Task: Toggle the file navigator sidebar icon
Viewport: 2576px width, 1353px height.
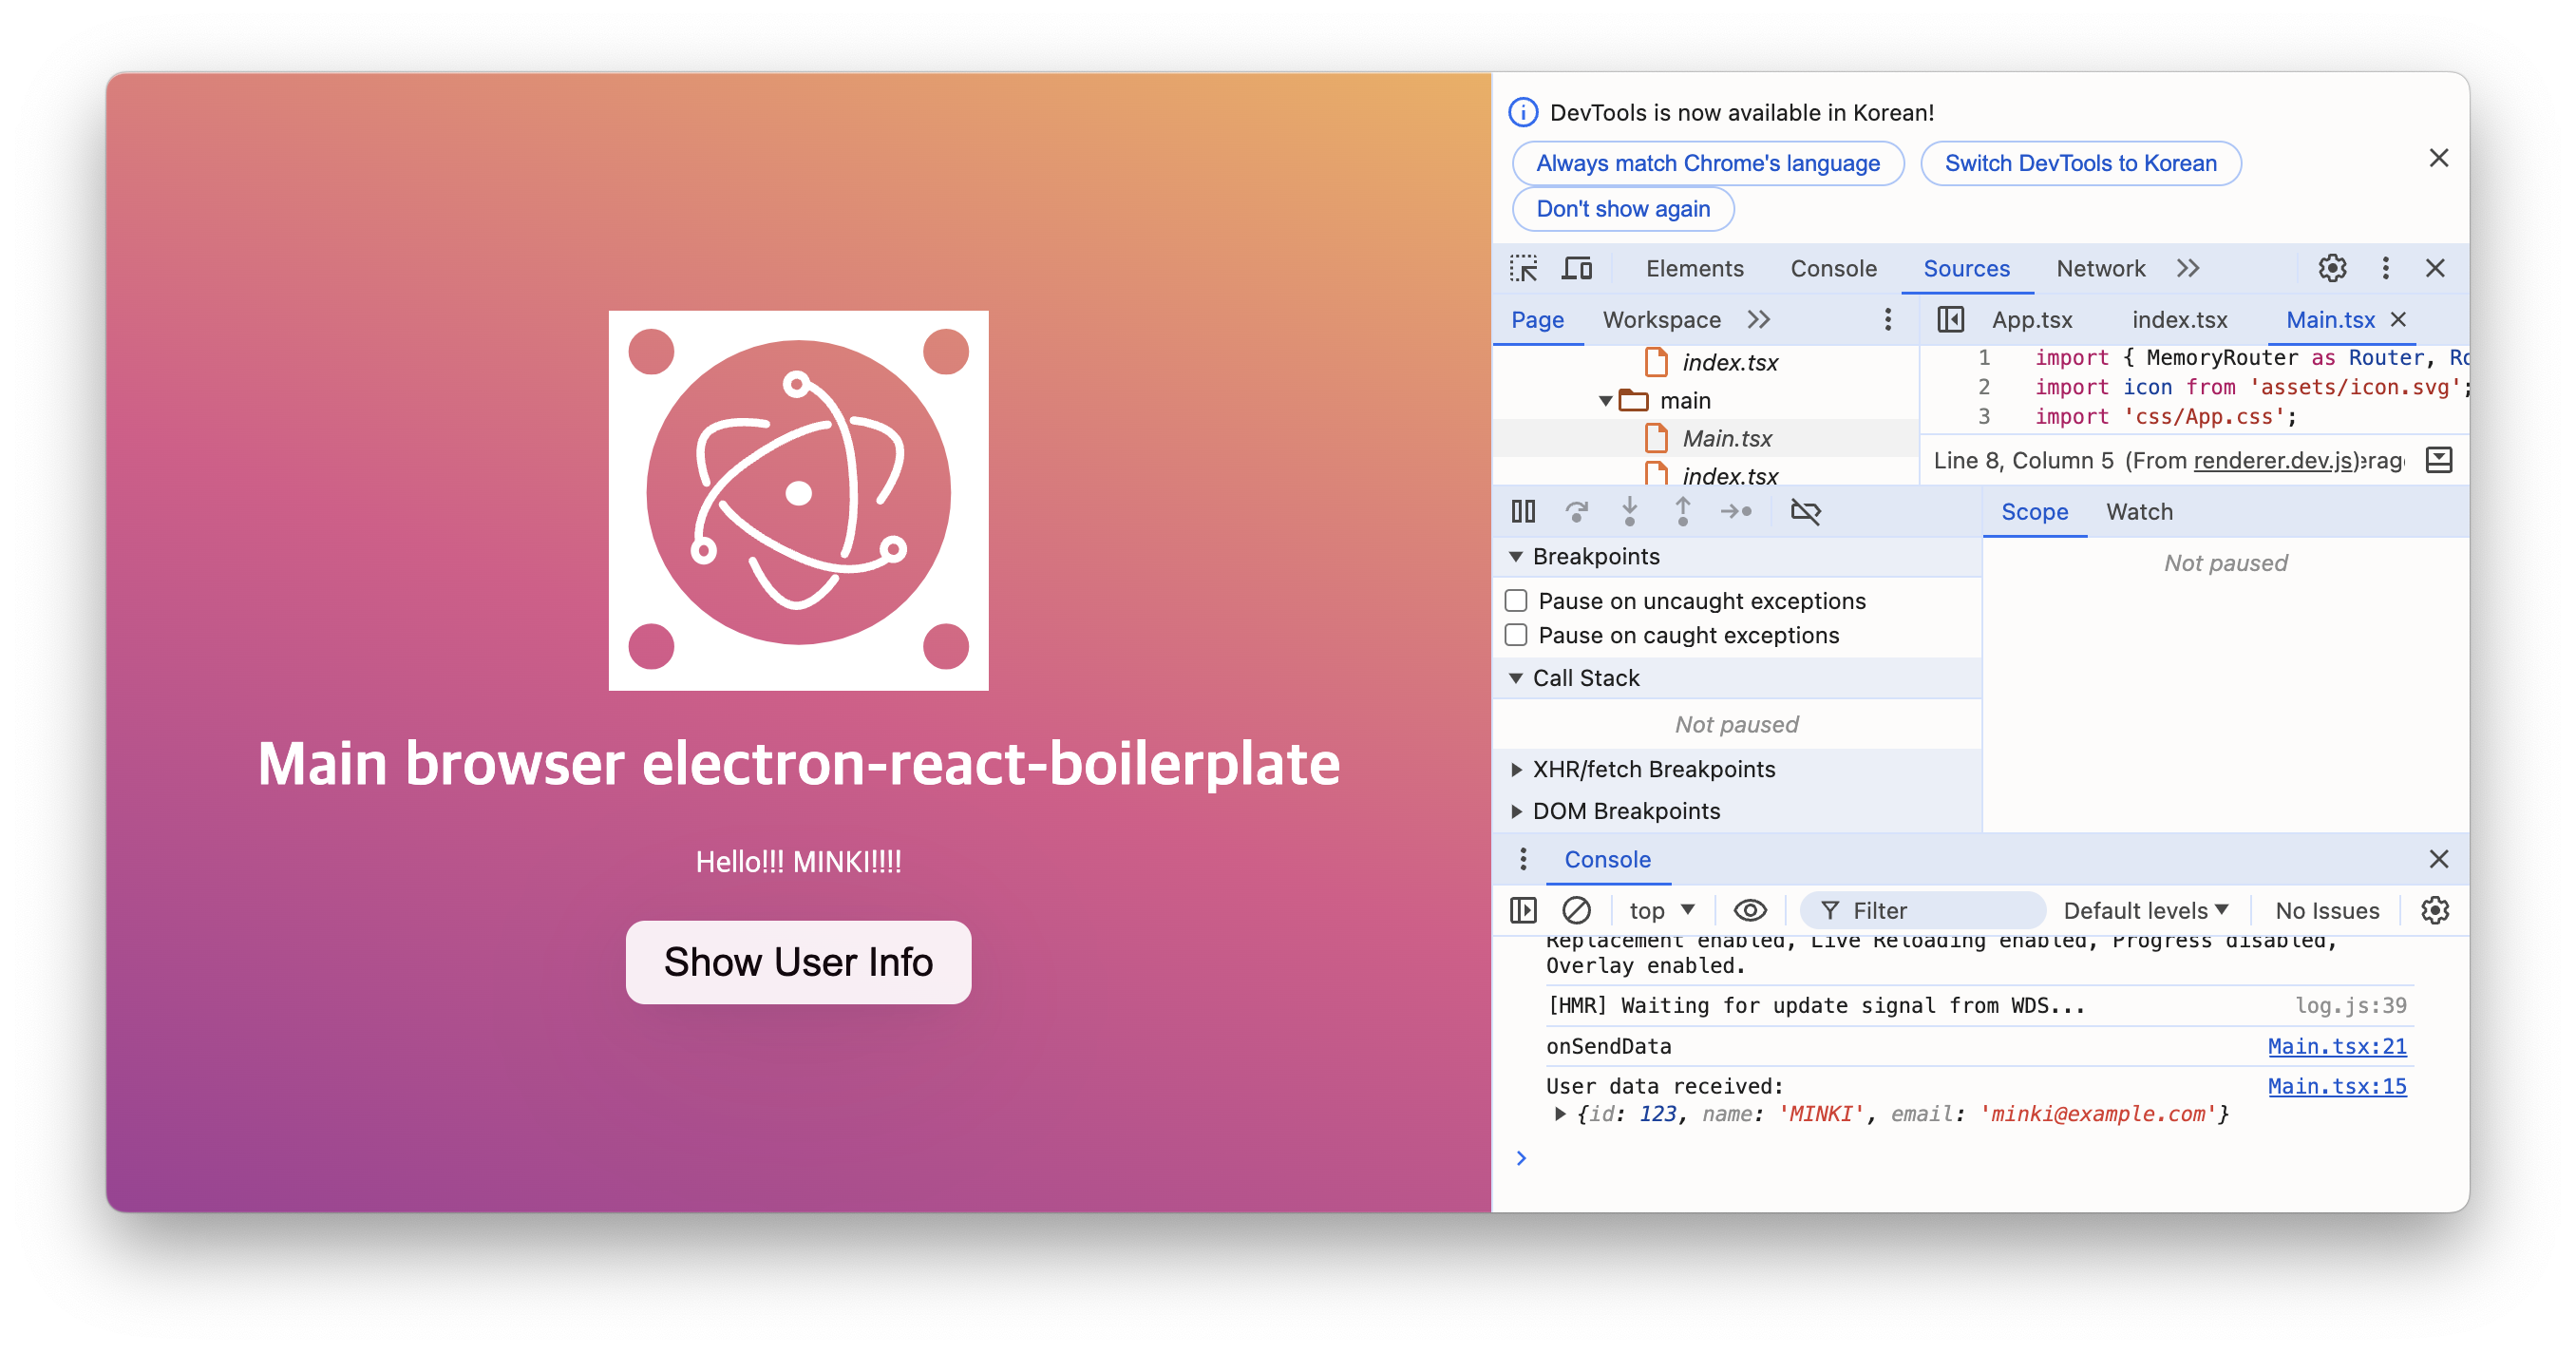Action: pos(1950,320)
